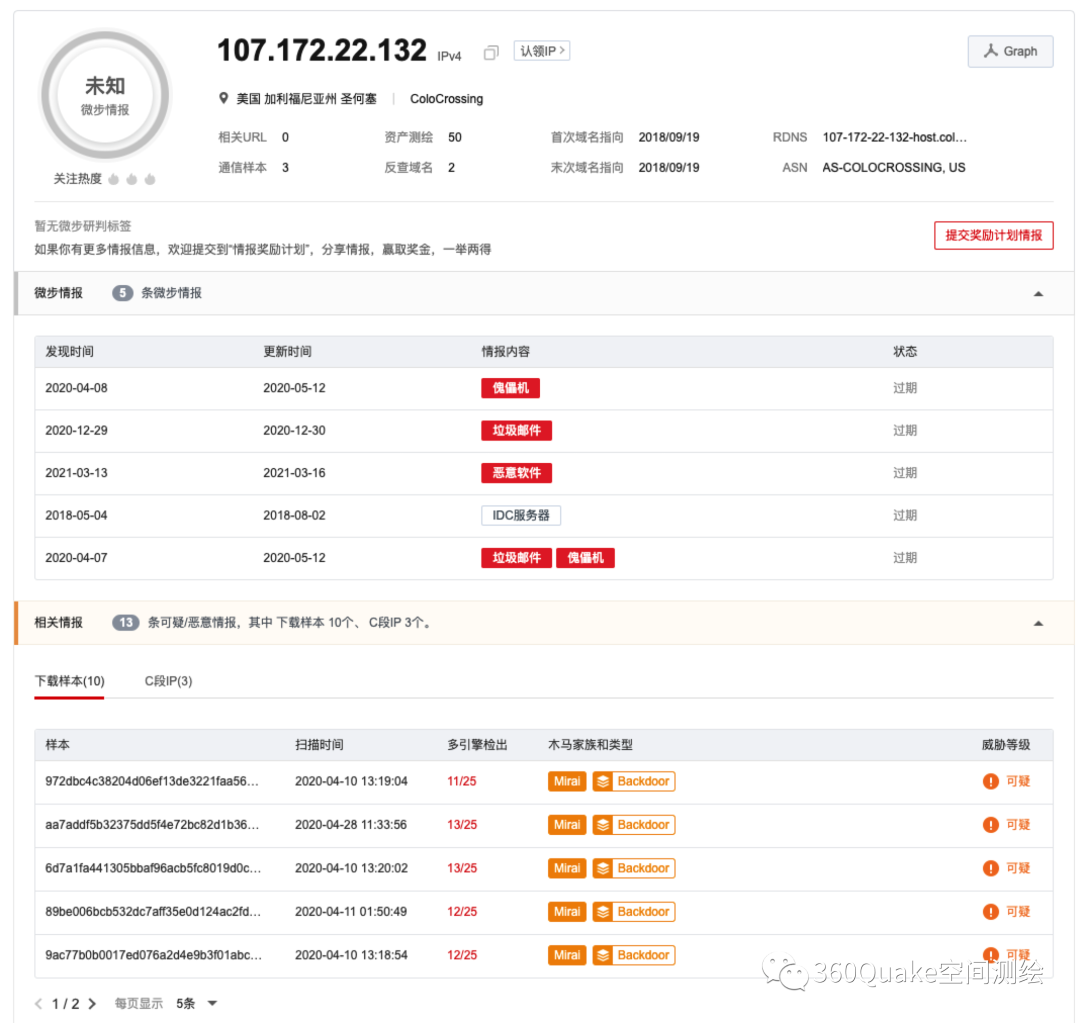This screenshot has height=1023, width=1080.
Task: Click the IDC服务器 tag
Action: pos(520,515)
